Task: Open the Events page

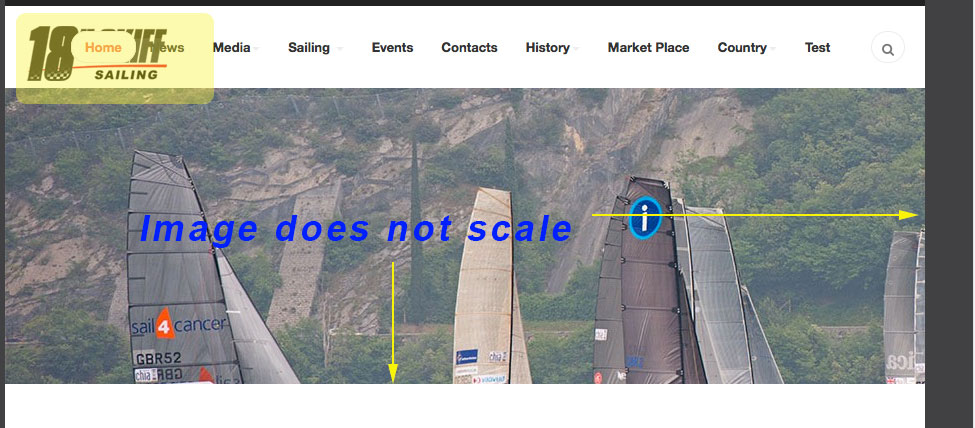Action: click(392, 48)
